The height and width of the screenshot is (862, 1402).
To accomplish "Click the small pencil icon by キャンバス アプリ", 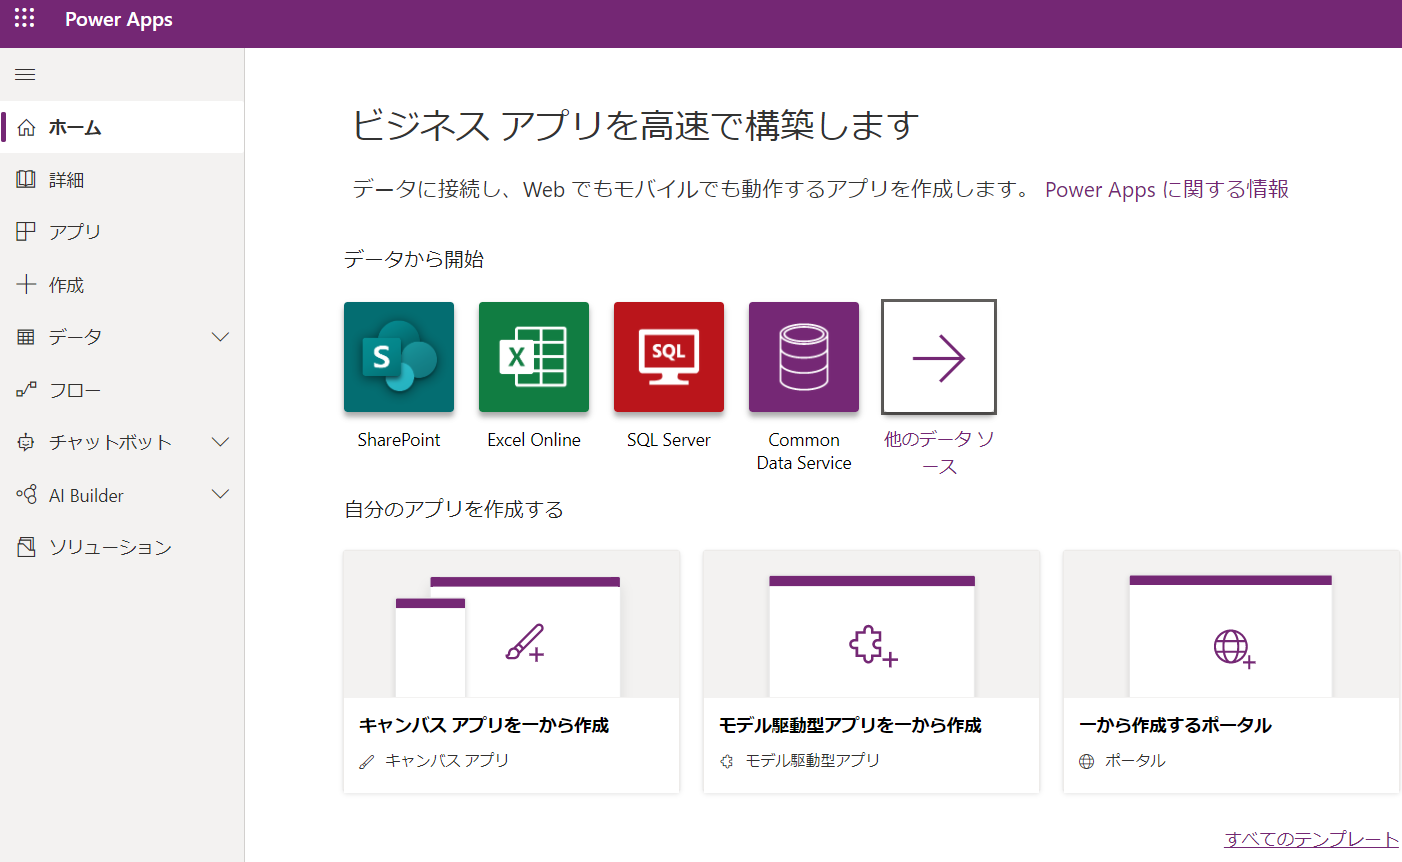I will (367, 761).
